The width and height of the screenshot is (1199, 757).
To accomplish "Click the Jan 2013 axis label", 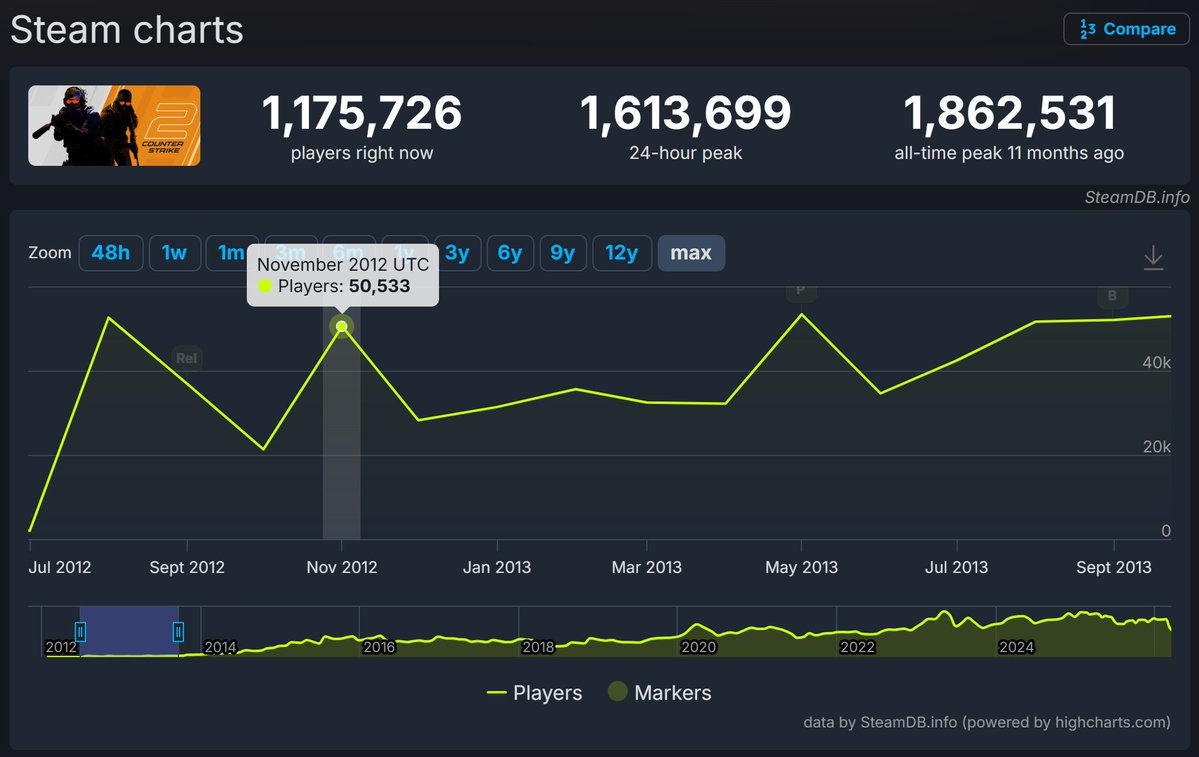I will tap(497, 567).
